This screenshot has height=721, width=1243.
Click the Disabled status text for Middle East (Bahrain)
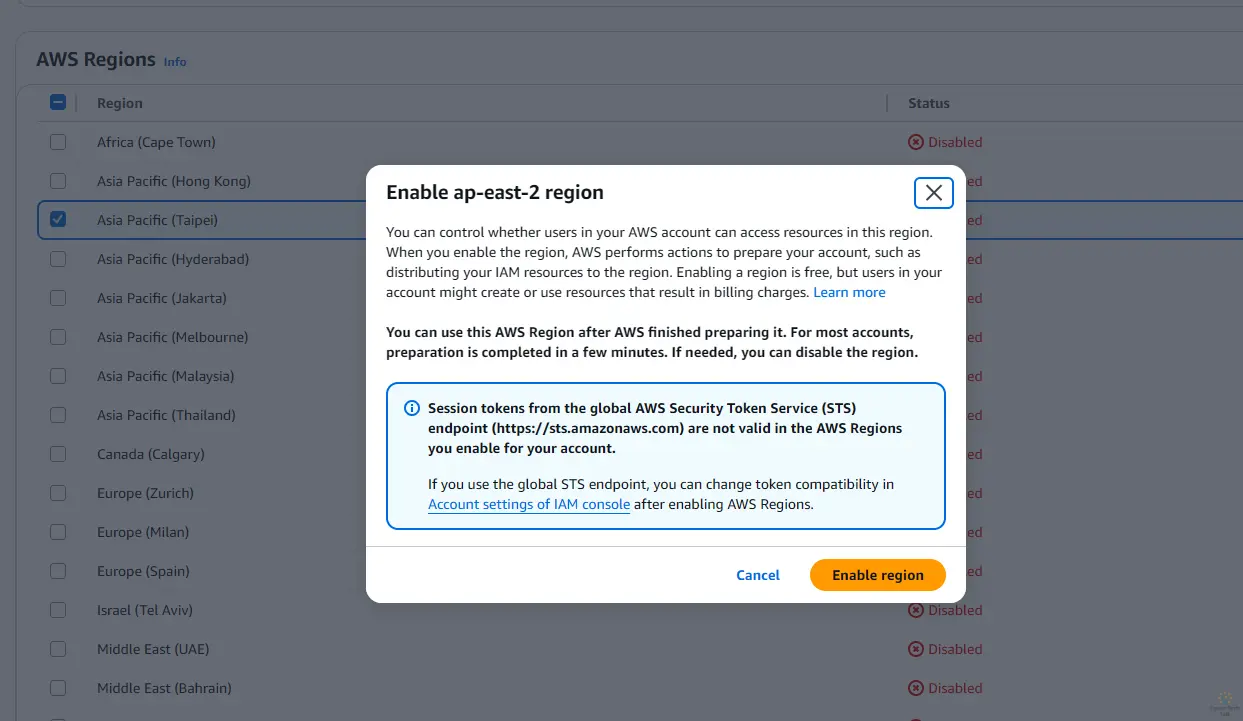pos(955,688)
